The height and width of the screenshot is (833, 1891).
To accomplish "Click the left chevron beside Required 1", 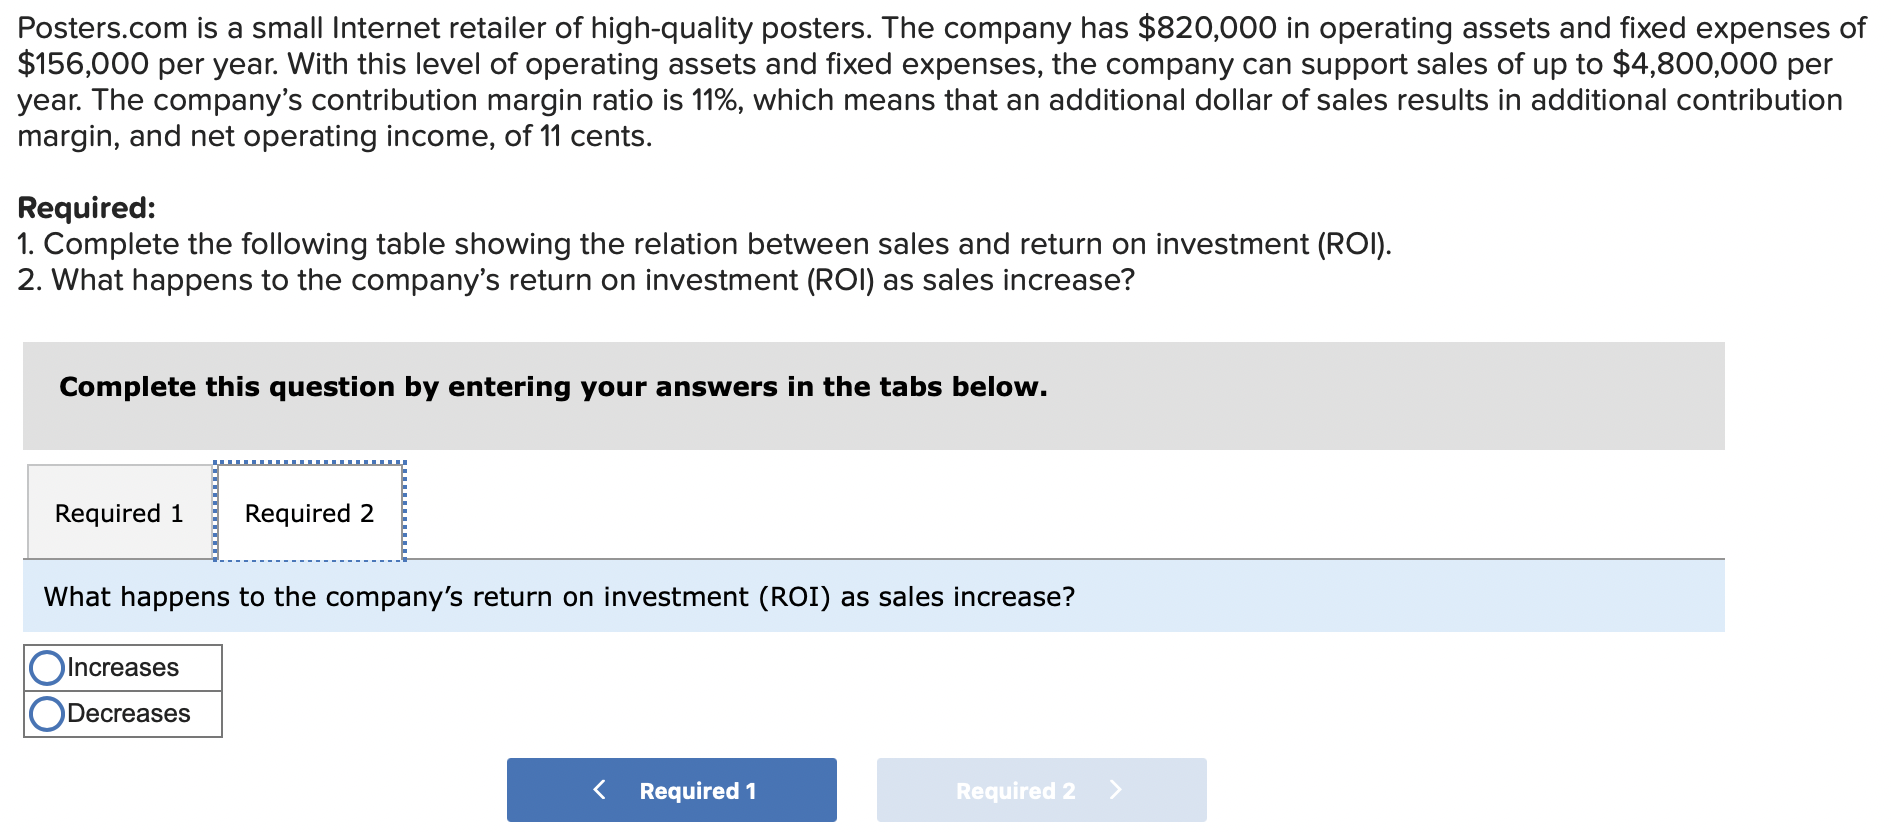I will pyautogui.click(x=599, y=789).
